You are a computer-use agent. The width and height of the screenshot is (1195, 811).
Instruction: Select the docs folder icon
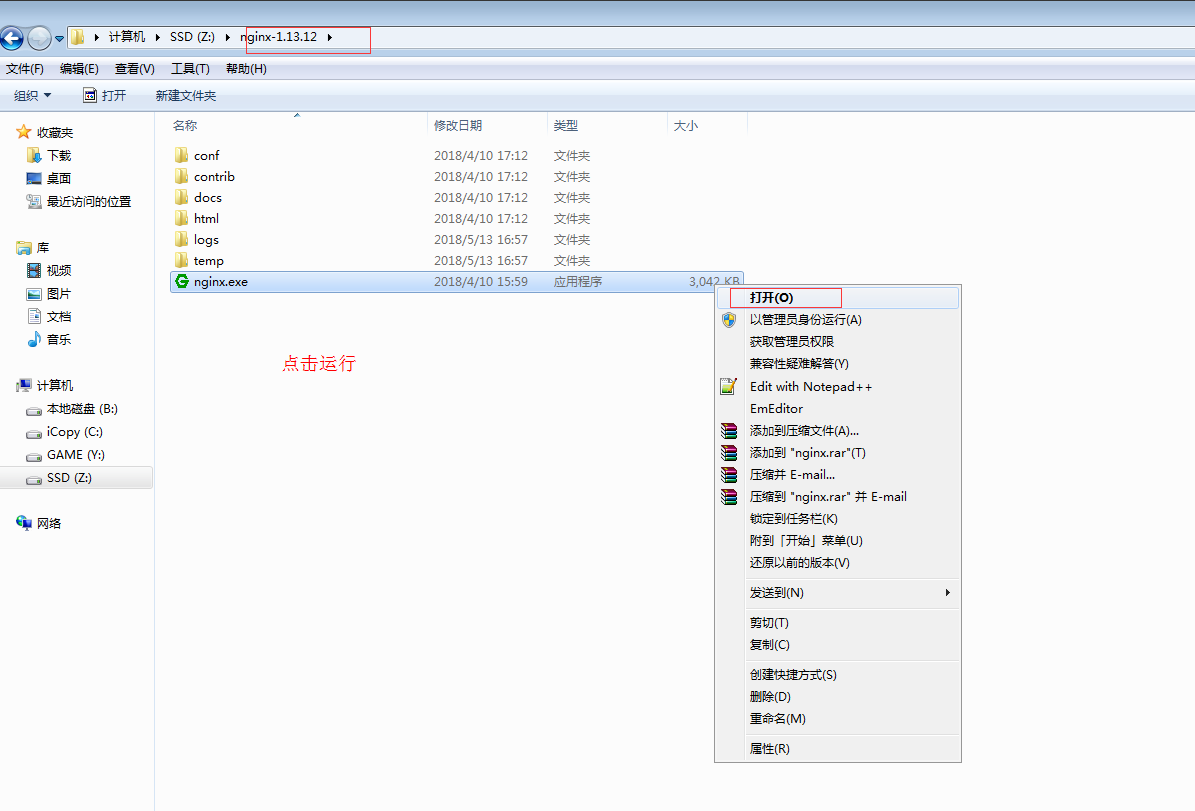point(181,197)
